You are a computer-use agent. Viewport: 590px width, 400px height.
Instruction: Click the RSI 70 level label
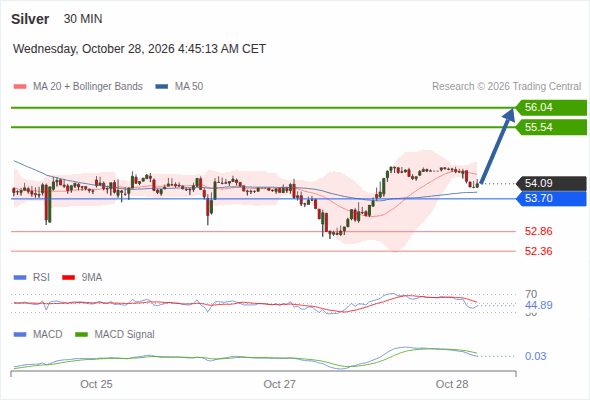pyautogui.click(x=531, y=294)
